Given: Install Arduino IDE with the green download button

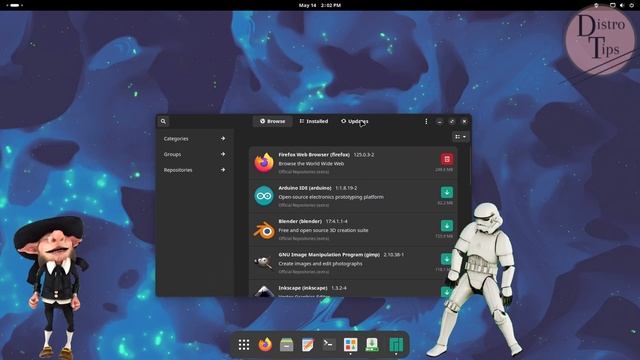Looking at the screenshot, I should tap(447, 192).
